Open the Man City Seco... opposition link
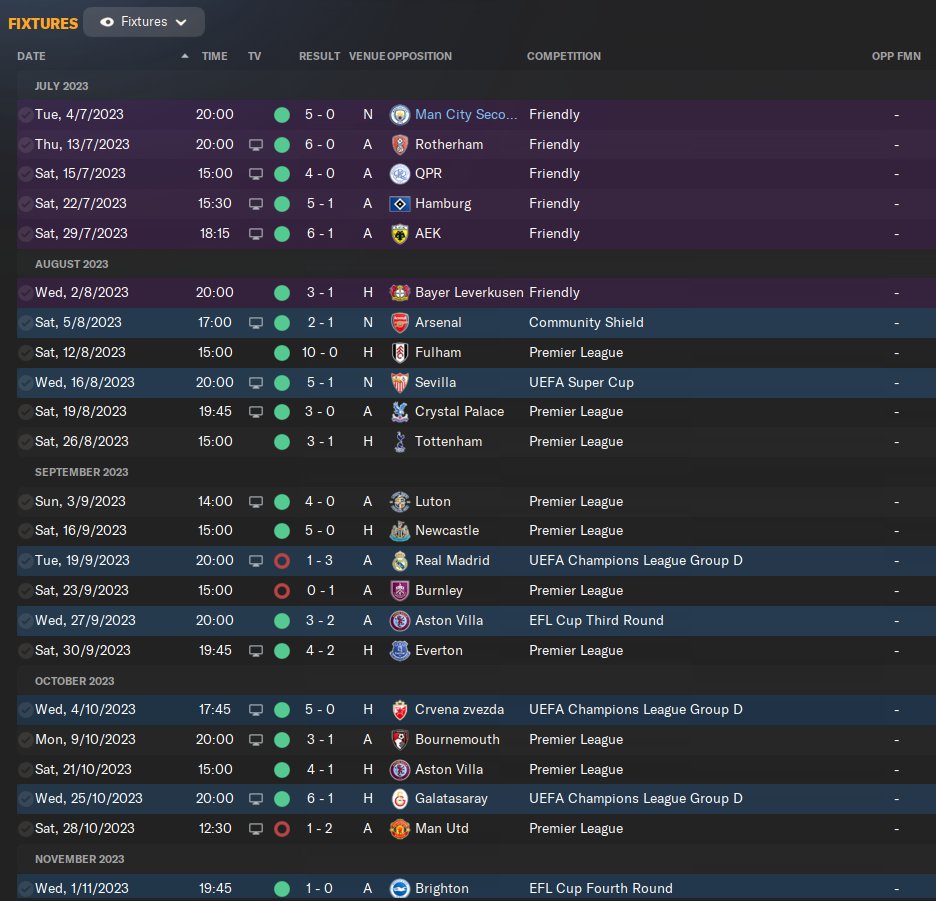 466,115
